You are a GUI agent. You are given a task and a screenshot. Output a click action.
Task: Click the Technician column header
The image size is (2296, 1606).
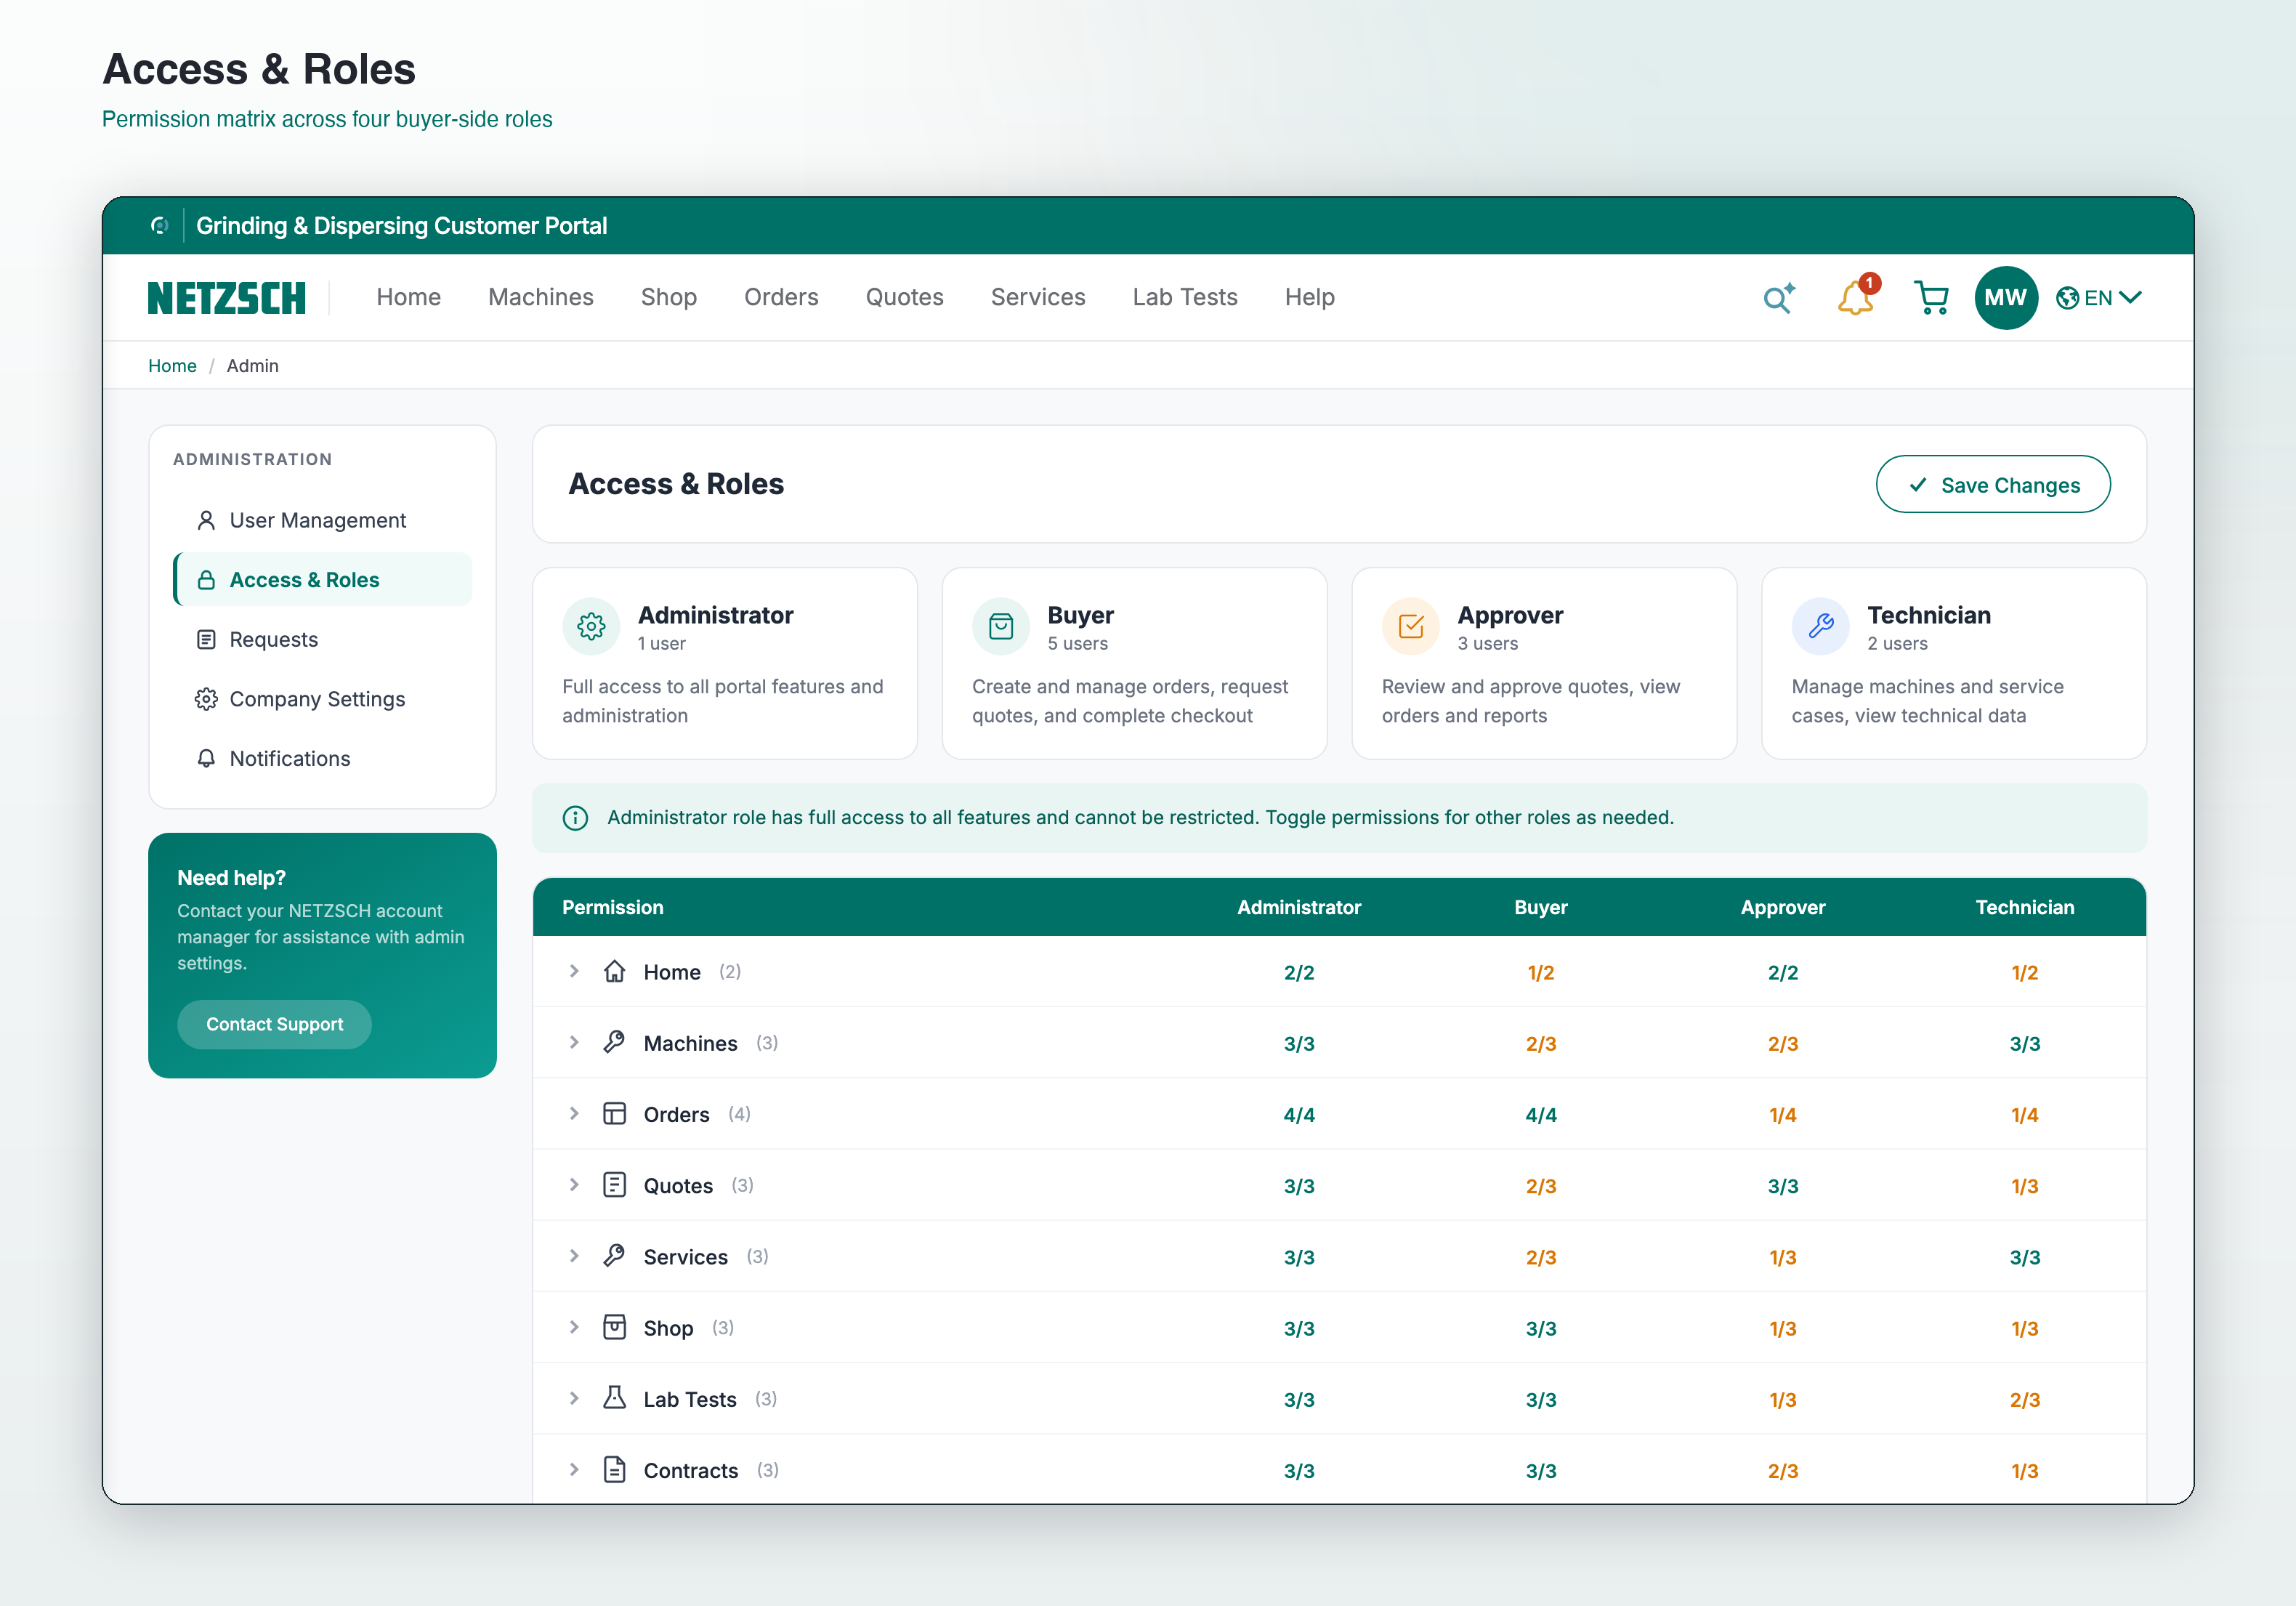tap(2024, 907)
